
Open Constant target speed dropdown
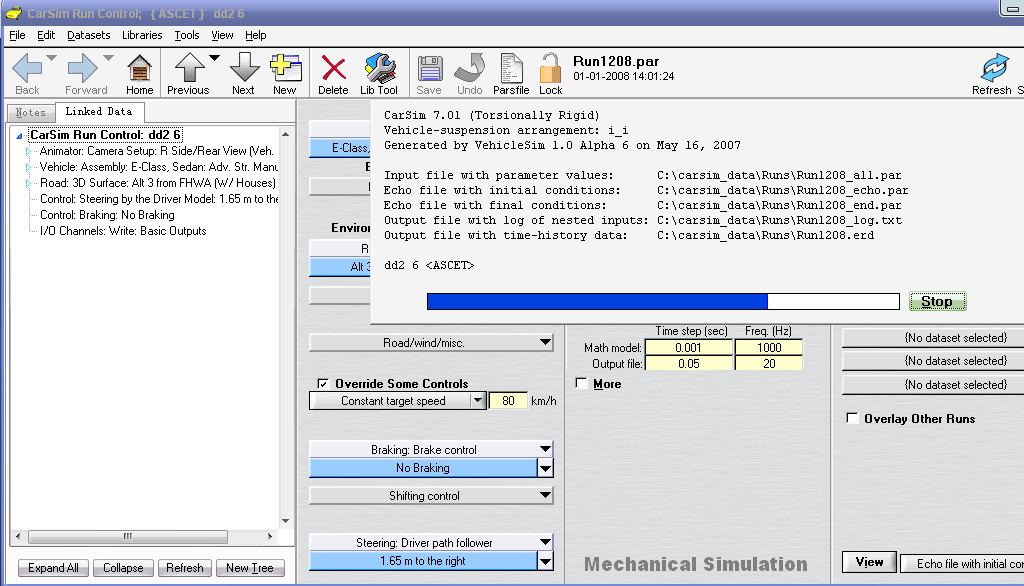click(478, 400)
